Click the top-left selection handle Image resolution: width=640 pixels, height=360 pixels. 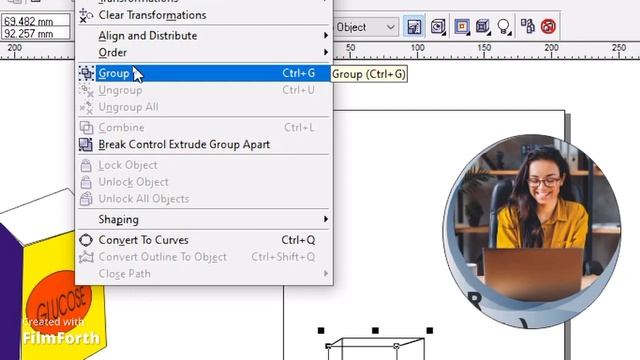[321, 330]
